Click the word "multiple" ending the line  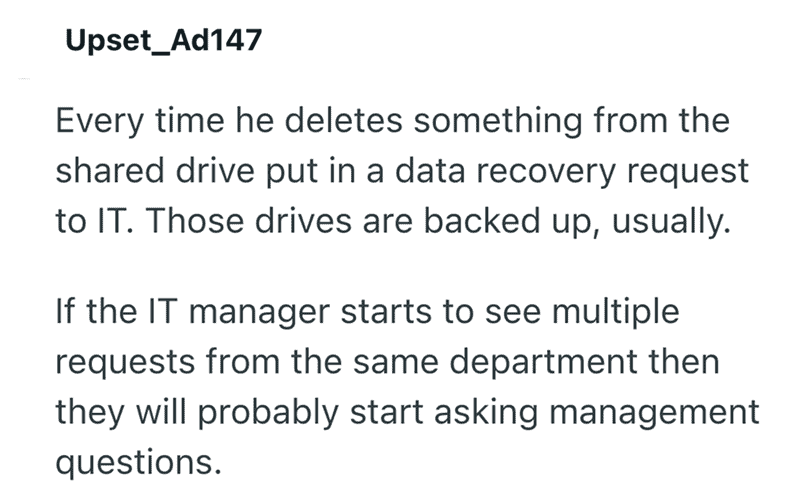(616, 313)
